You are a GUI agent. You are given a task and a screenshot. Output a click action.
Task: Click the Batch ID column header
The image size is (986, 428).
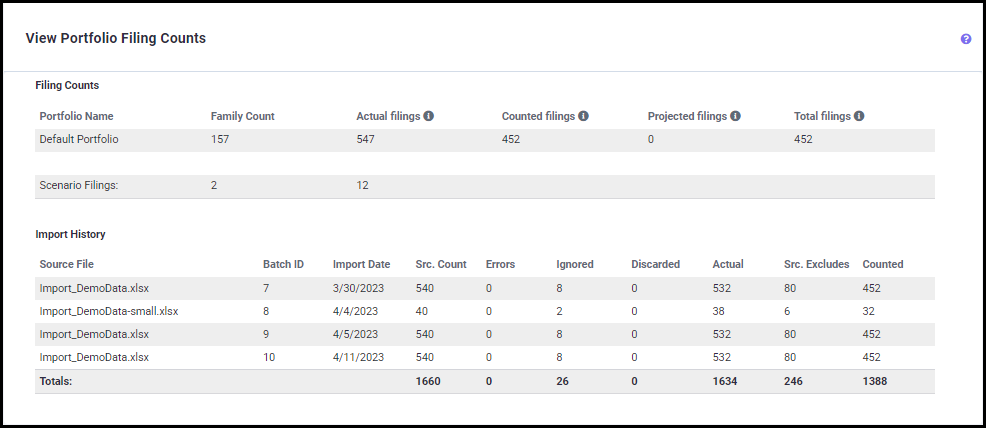(x=283, y=264)
